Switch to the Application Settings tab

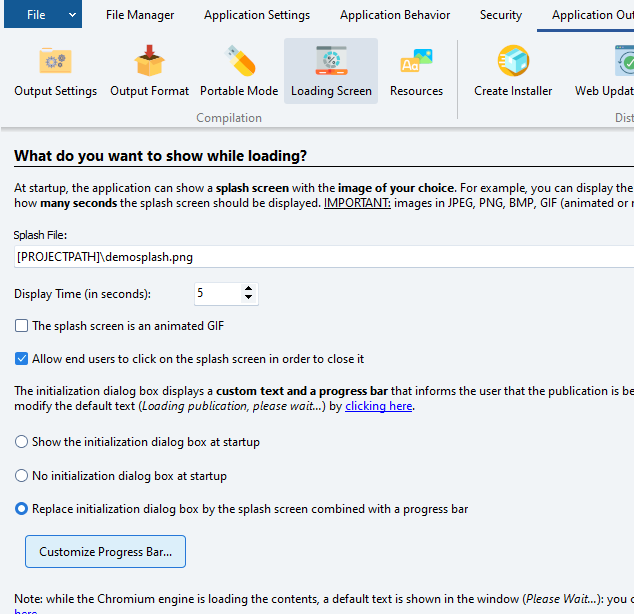point(257,15)
